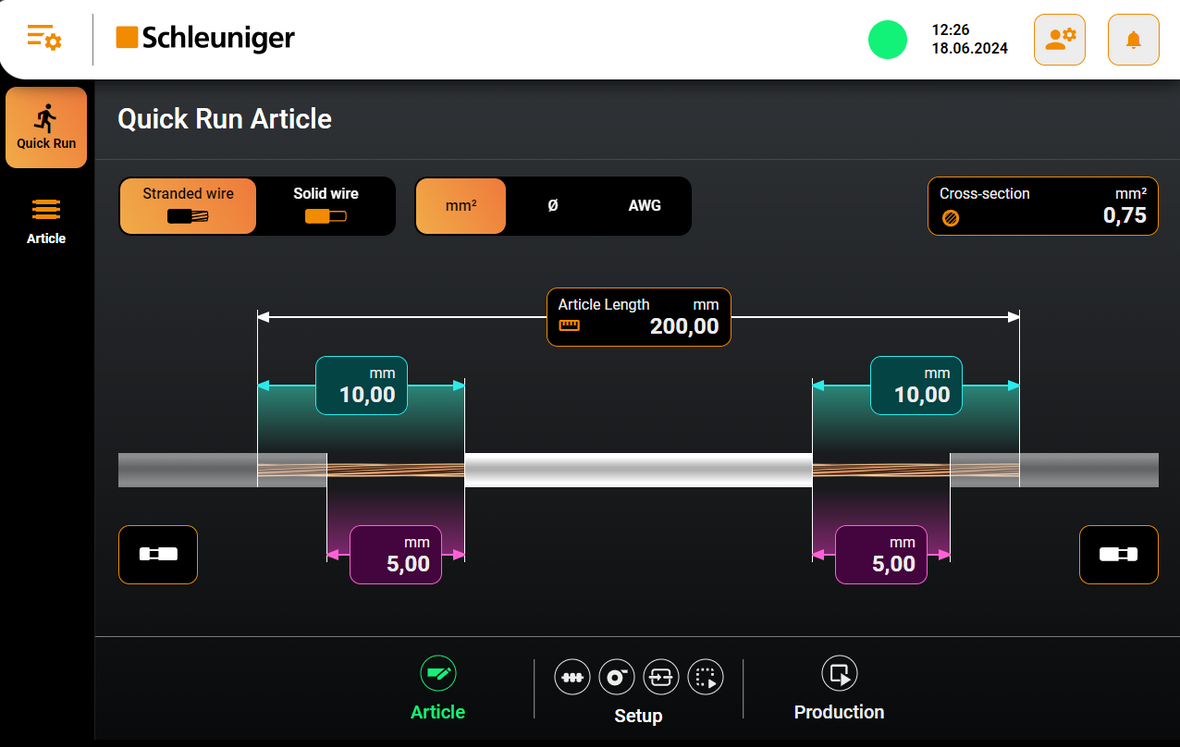Open the Article list in the sidebar
The image size is (1180, 747).
[46, 220]
